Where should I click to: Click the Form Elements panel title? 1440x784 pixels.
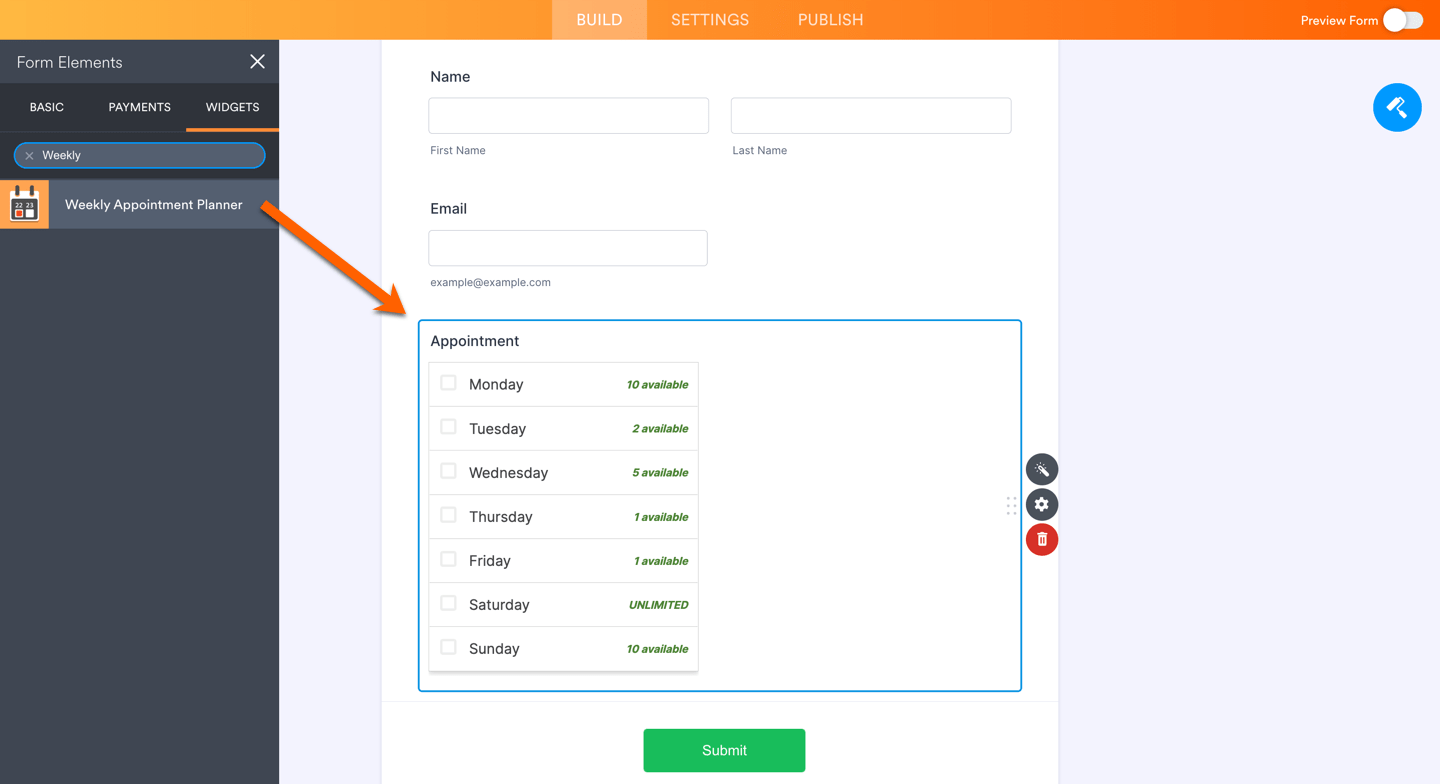click(x=69, y=62)
